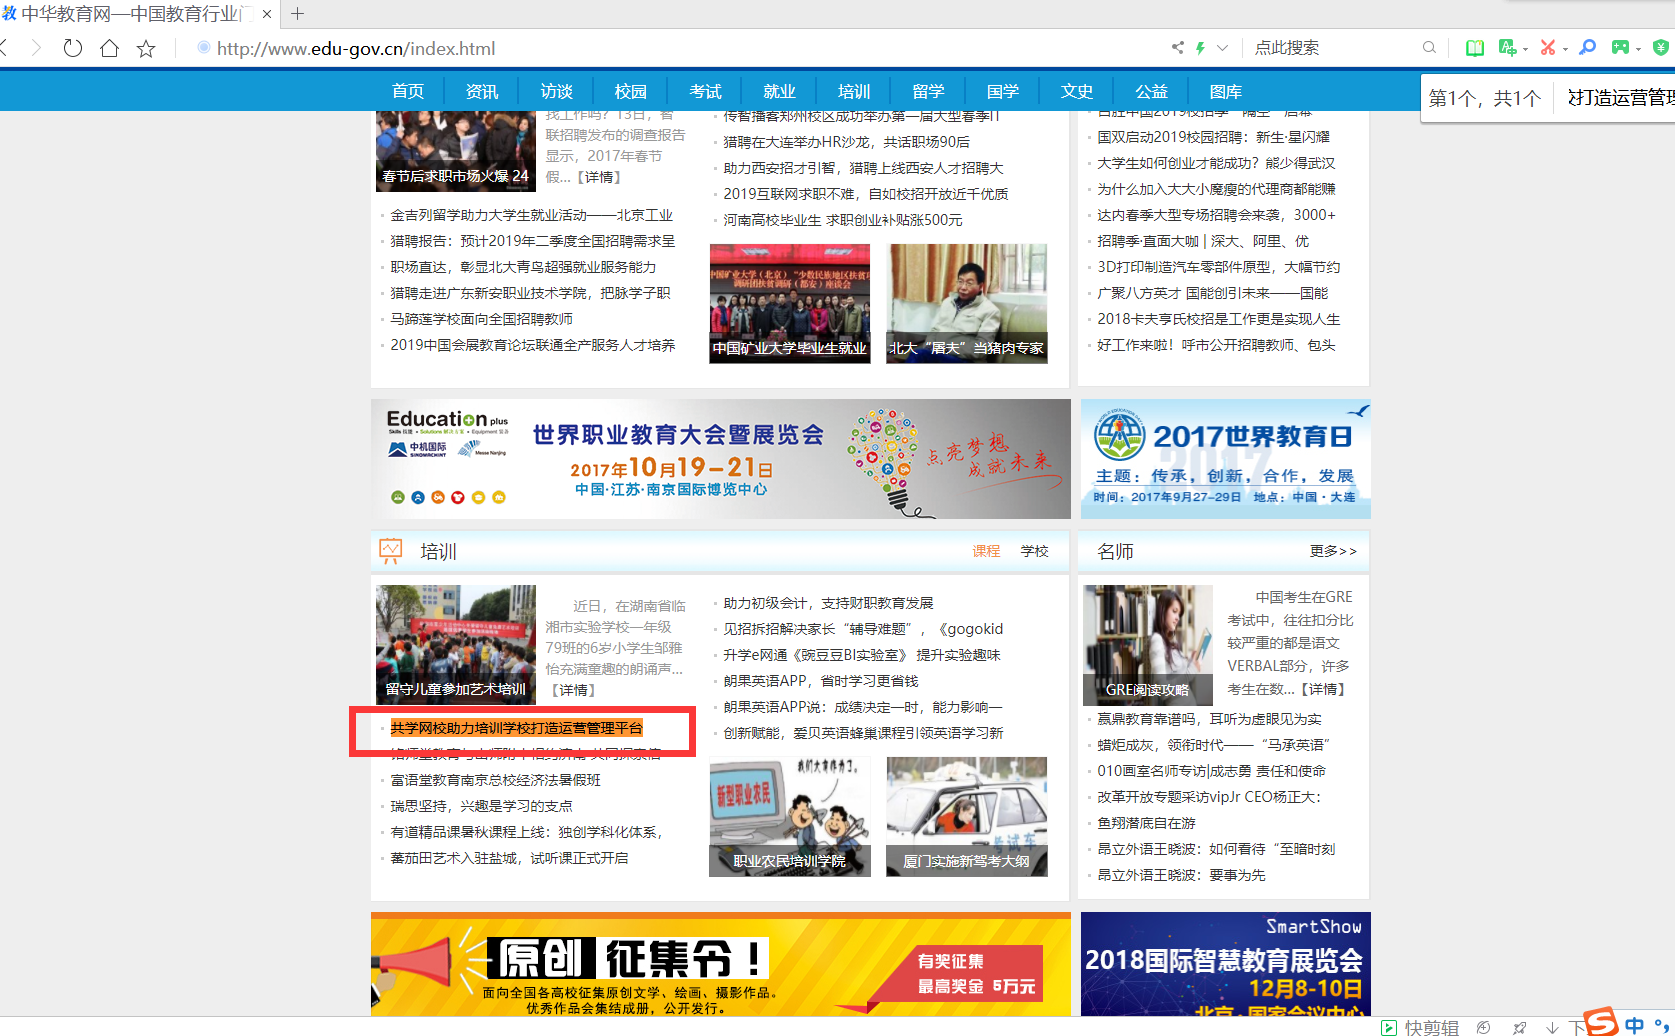Open the 2017世界教育日 banner
1675x1036 pixels.
1225,459
